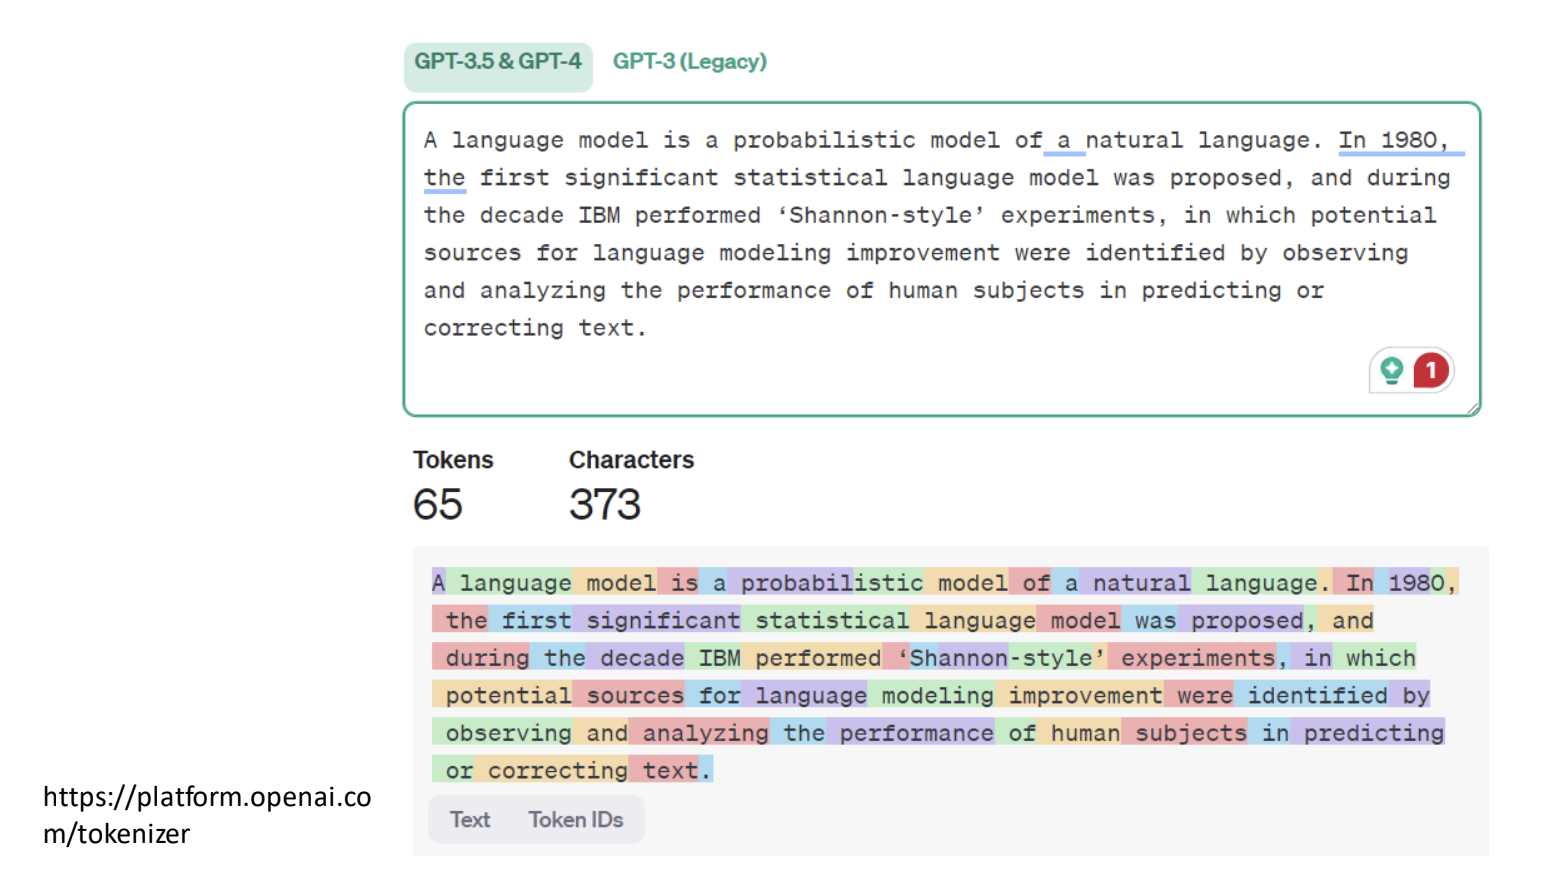Click the character count value 373

[605, 505]
